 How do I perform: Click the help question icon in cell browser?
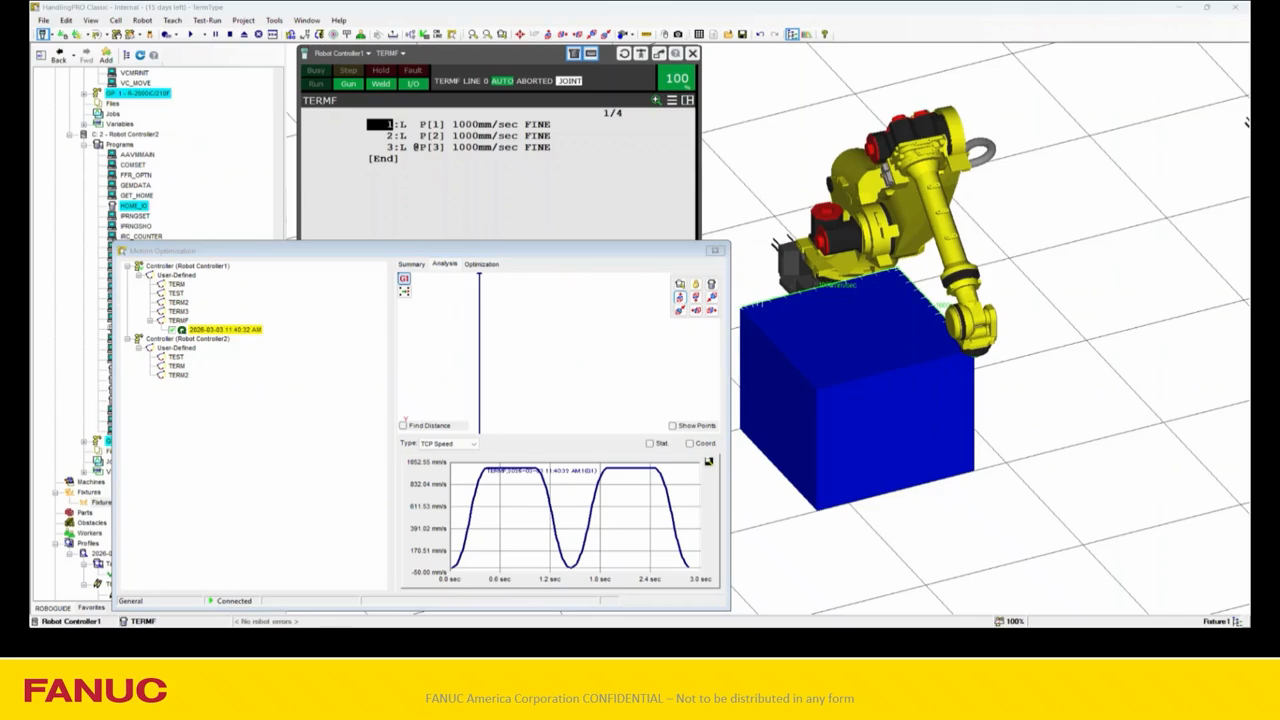pos(153,55)
